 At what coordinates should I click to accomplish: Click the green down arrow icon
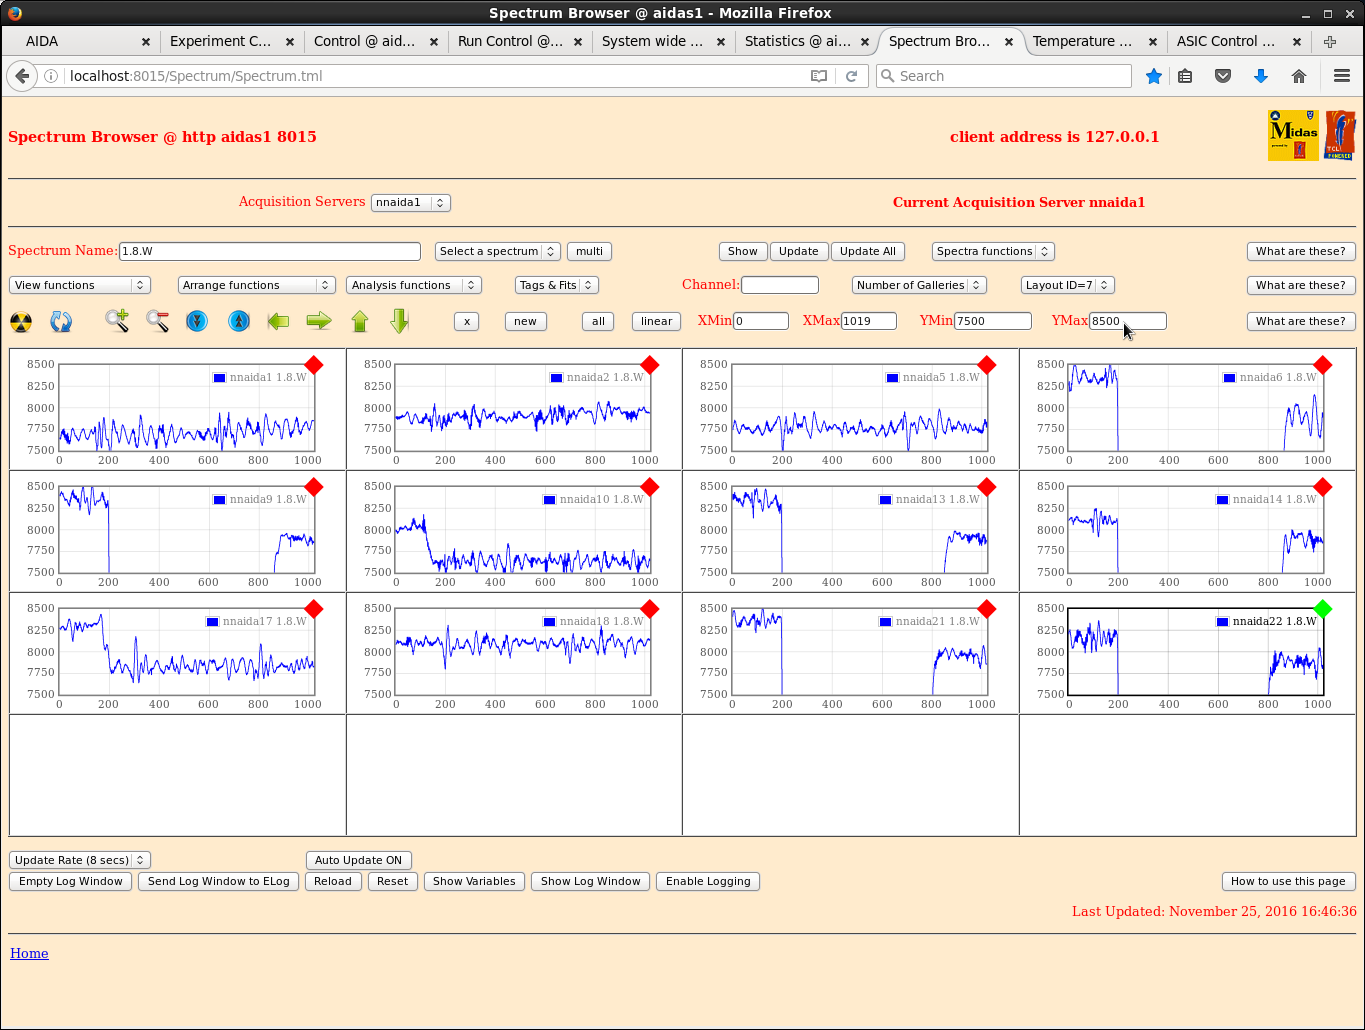pos(399,321)
